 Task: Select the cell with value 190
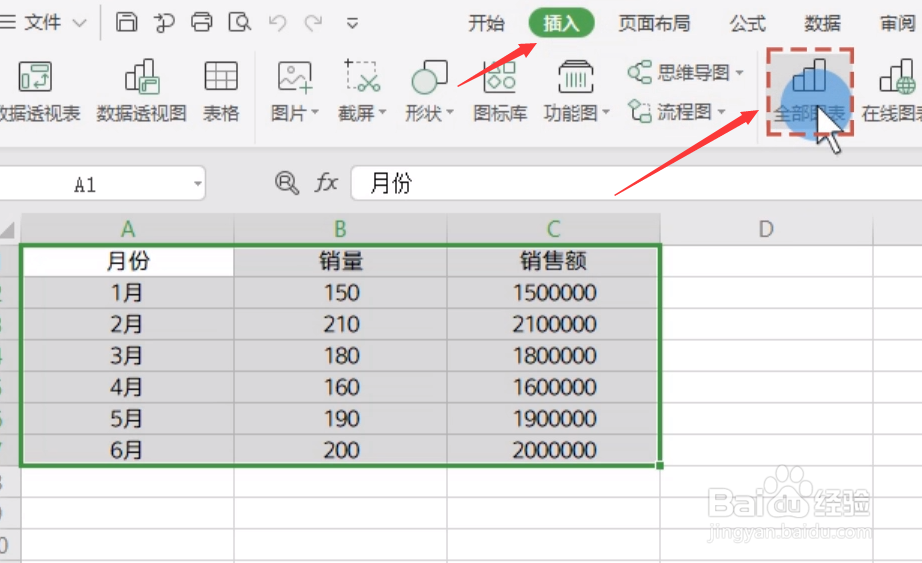click(x=340, y=419)
